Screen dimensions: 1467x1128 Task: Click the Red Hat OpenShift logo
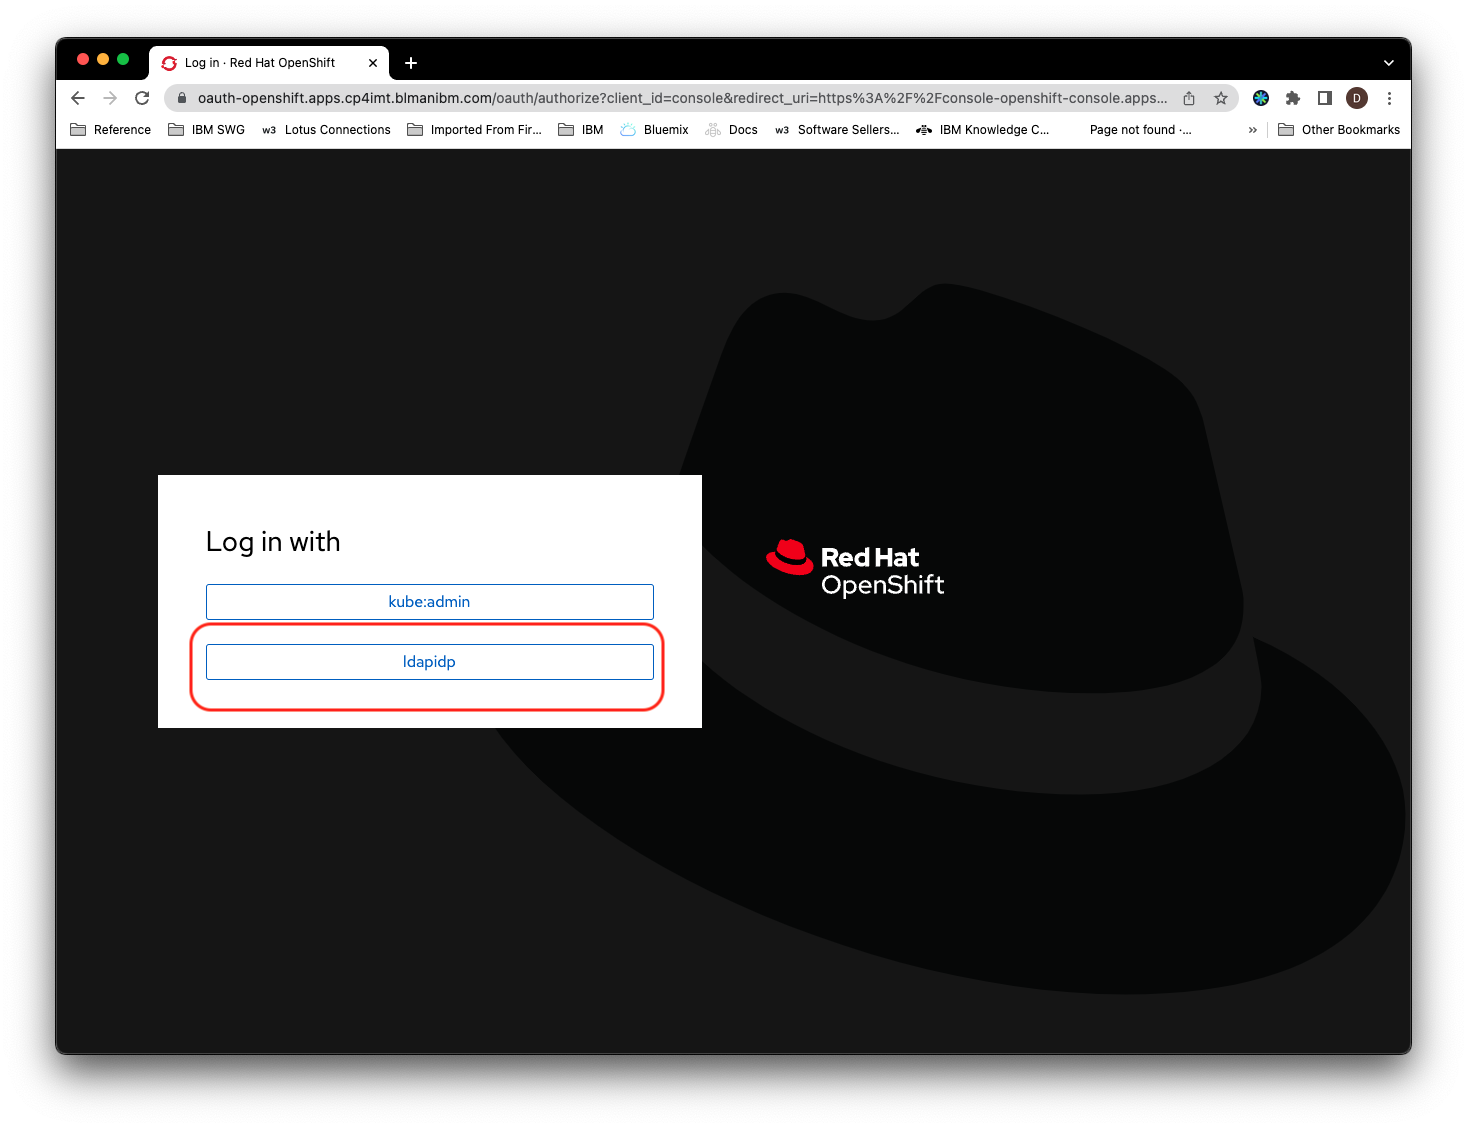click(x=855, y=569)
